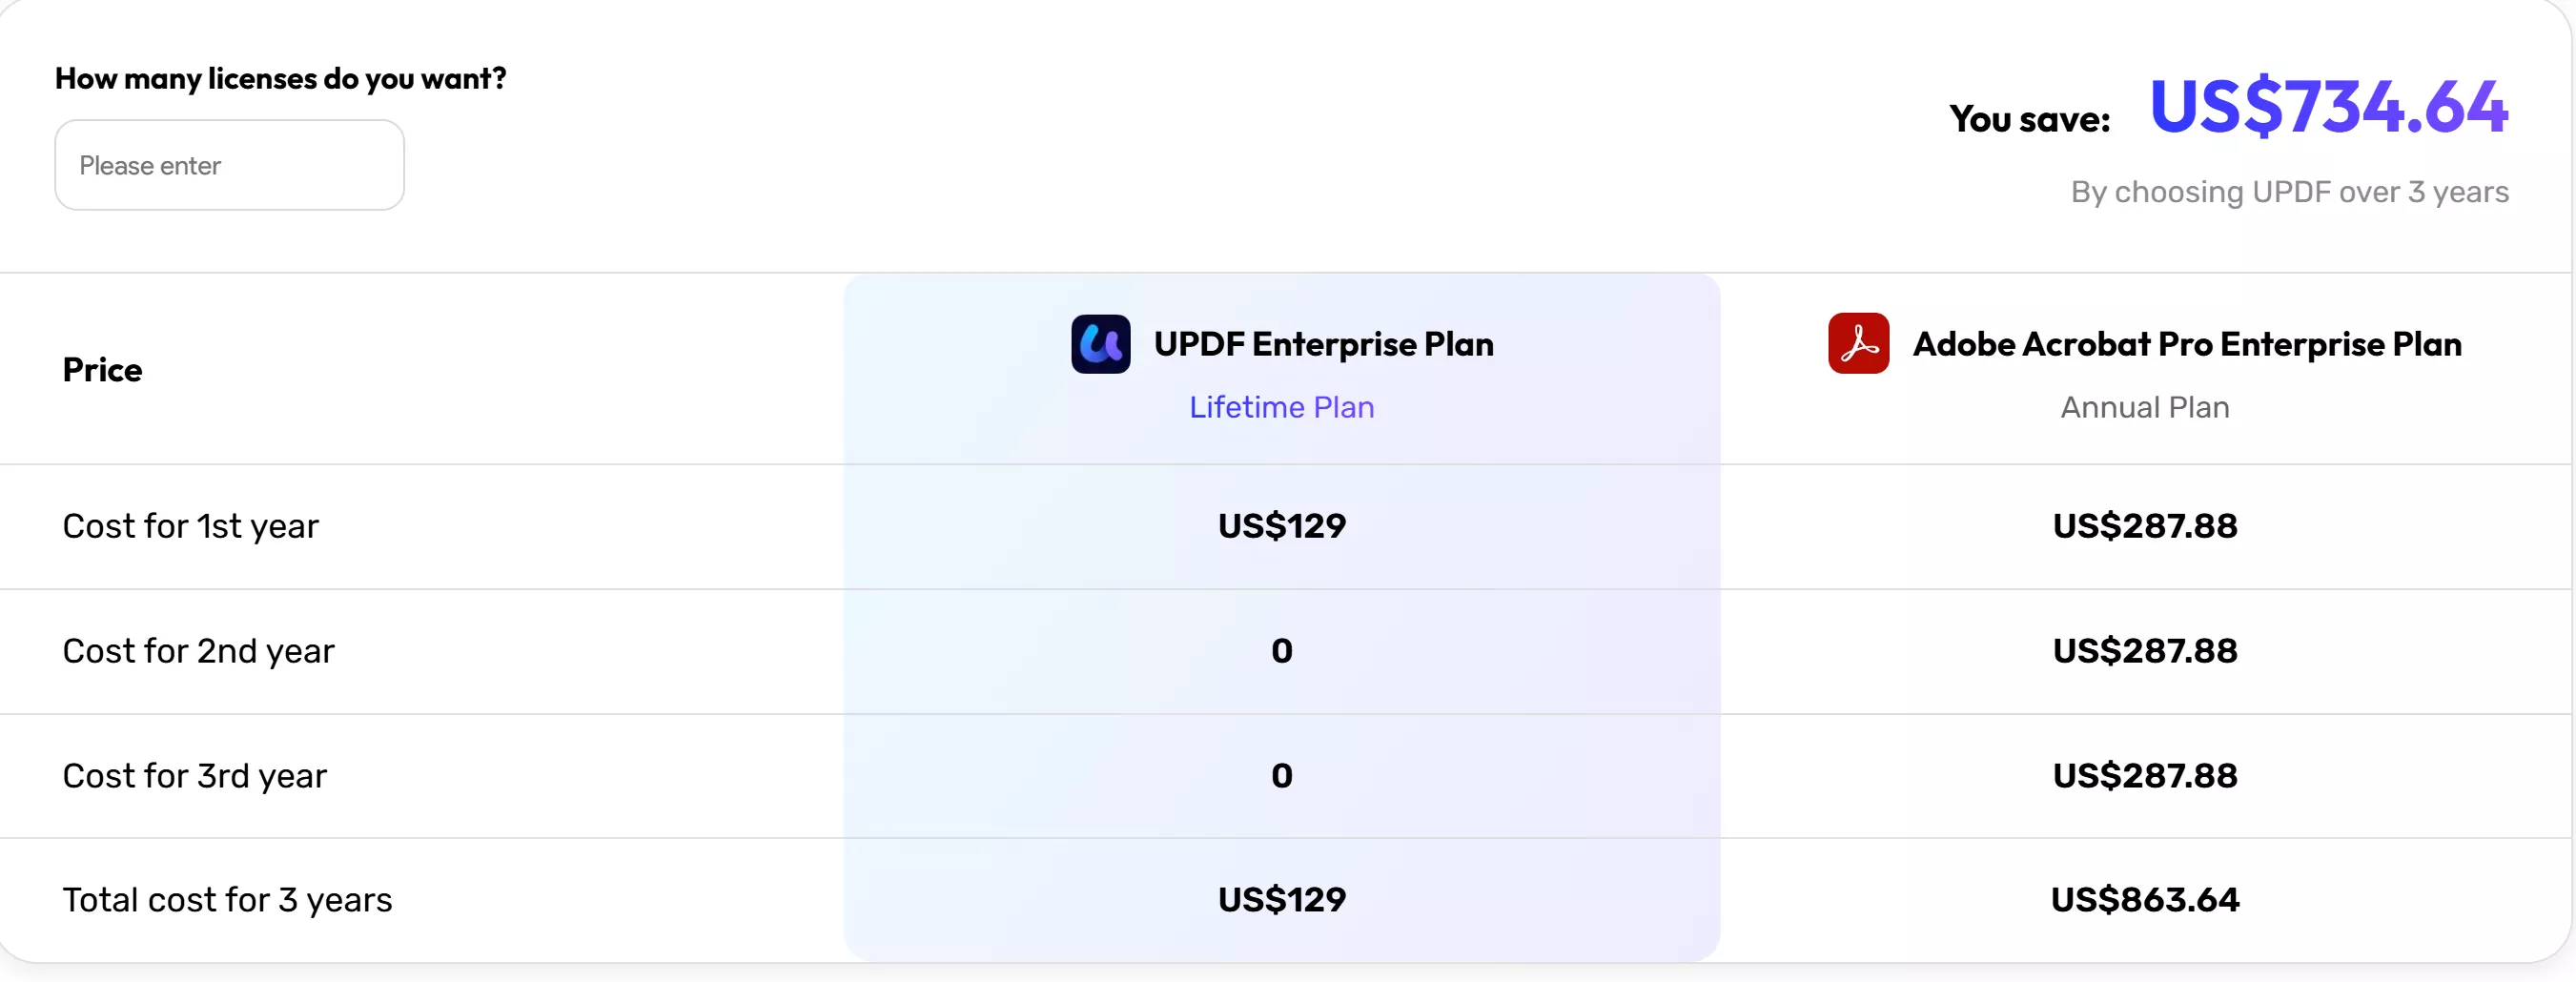
Task: Click the US$287.88 first year Adobe price
Action: [2144, 526]
